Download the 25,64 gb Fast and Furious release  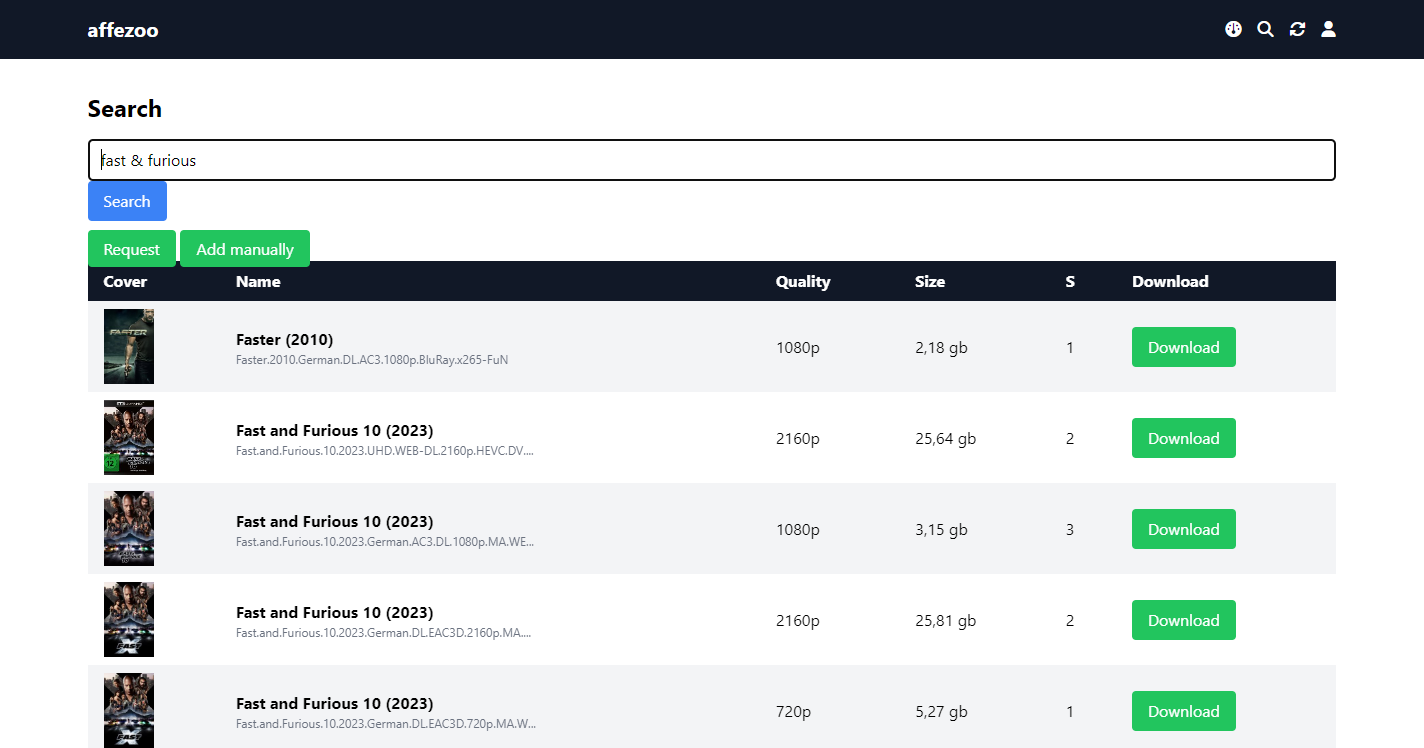tap(1184, 438)
